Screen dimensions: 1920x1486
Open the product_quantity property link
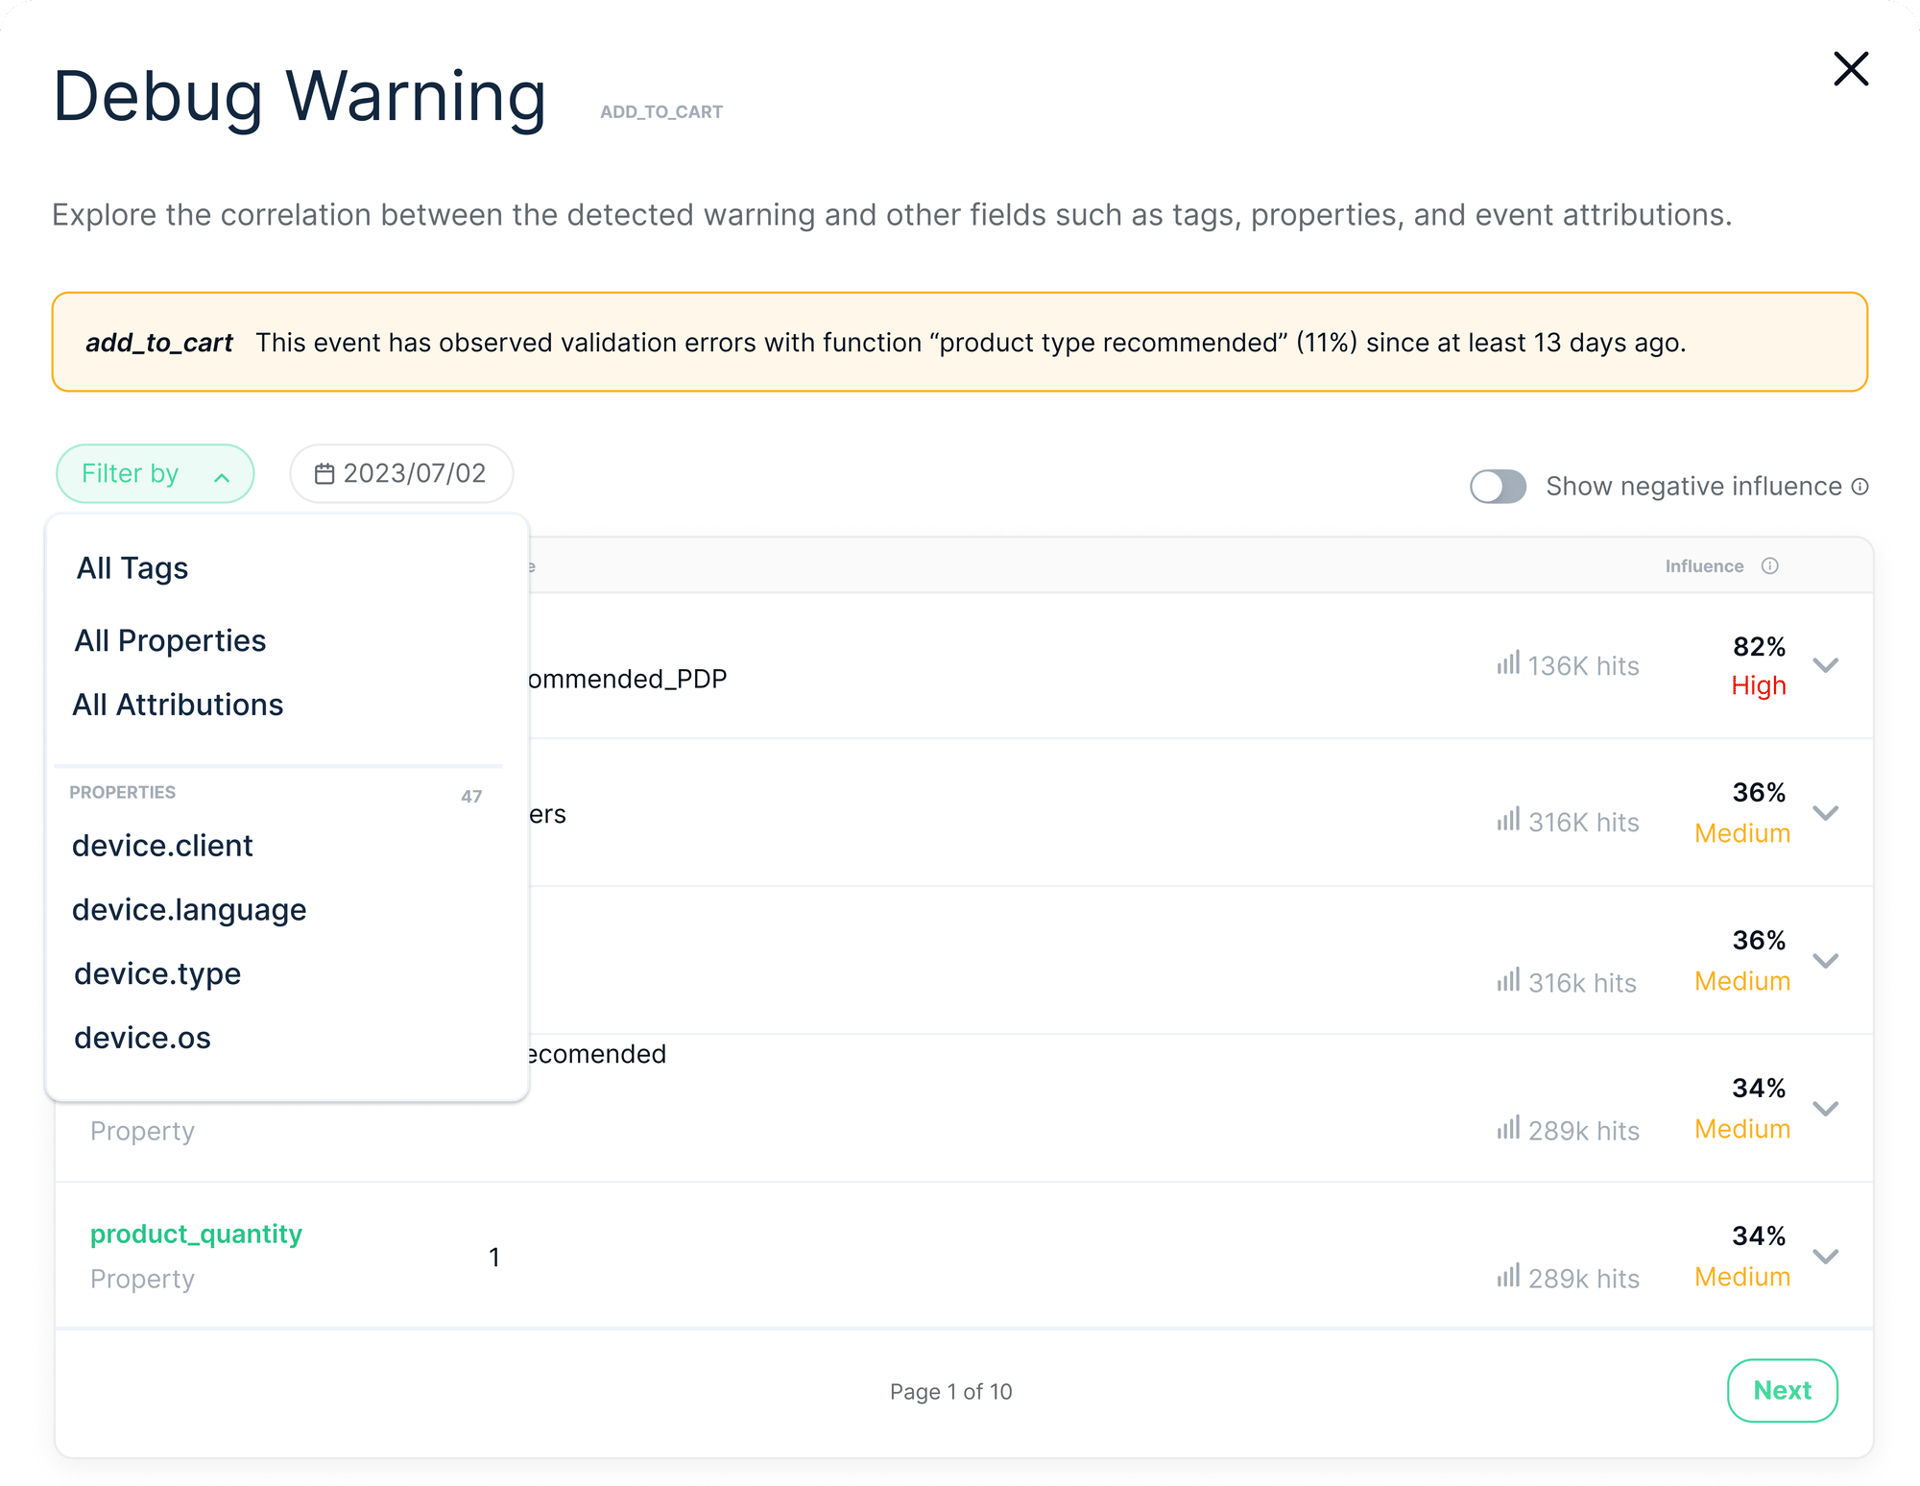pos(196,1234)
